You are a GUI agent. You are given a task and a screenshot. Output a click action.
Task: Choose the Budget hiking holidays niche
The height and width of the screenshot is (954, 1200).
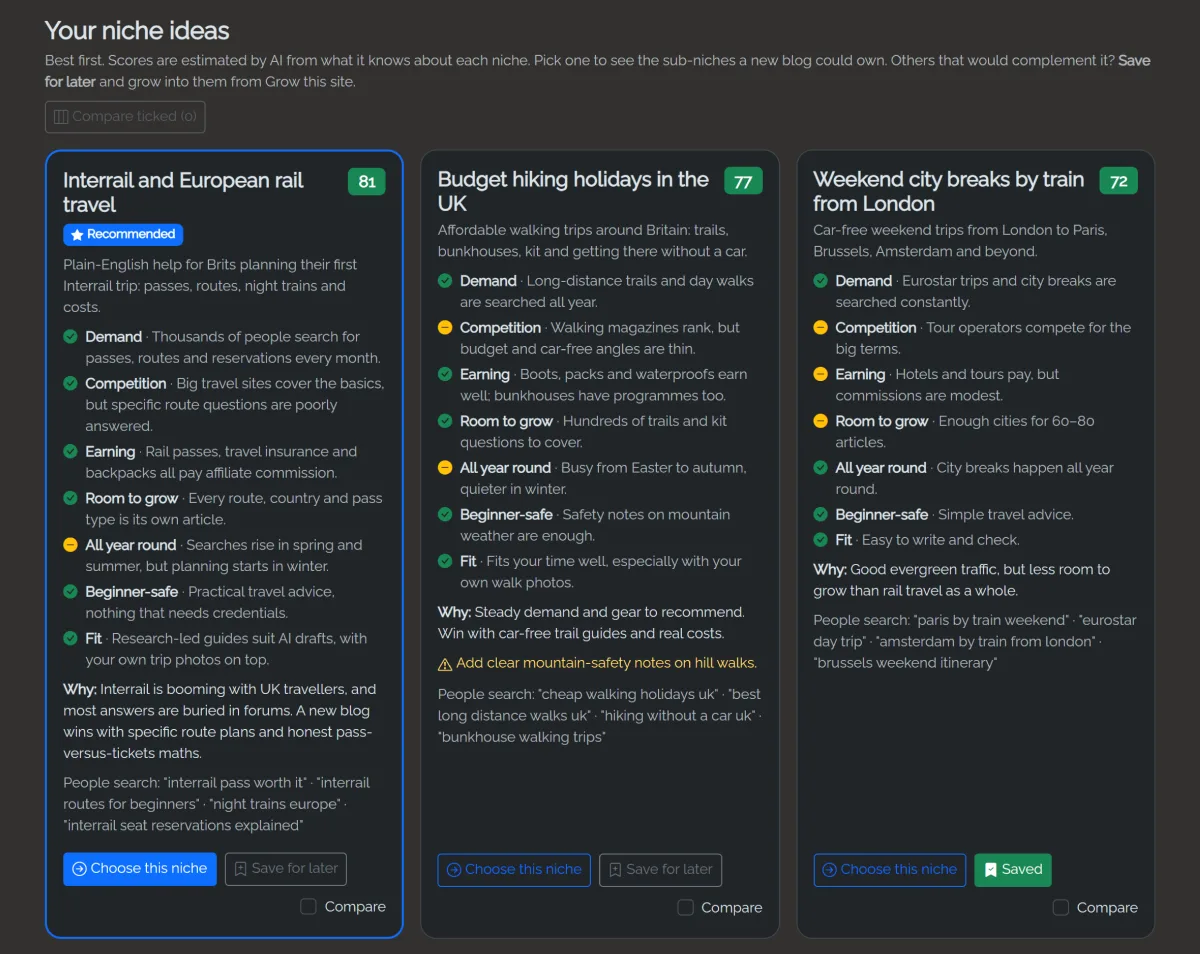(514, 869)
